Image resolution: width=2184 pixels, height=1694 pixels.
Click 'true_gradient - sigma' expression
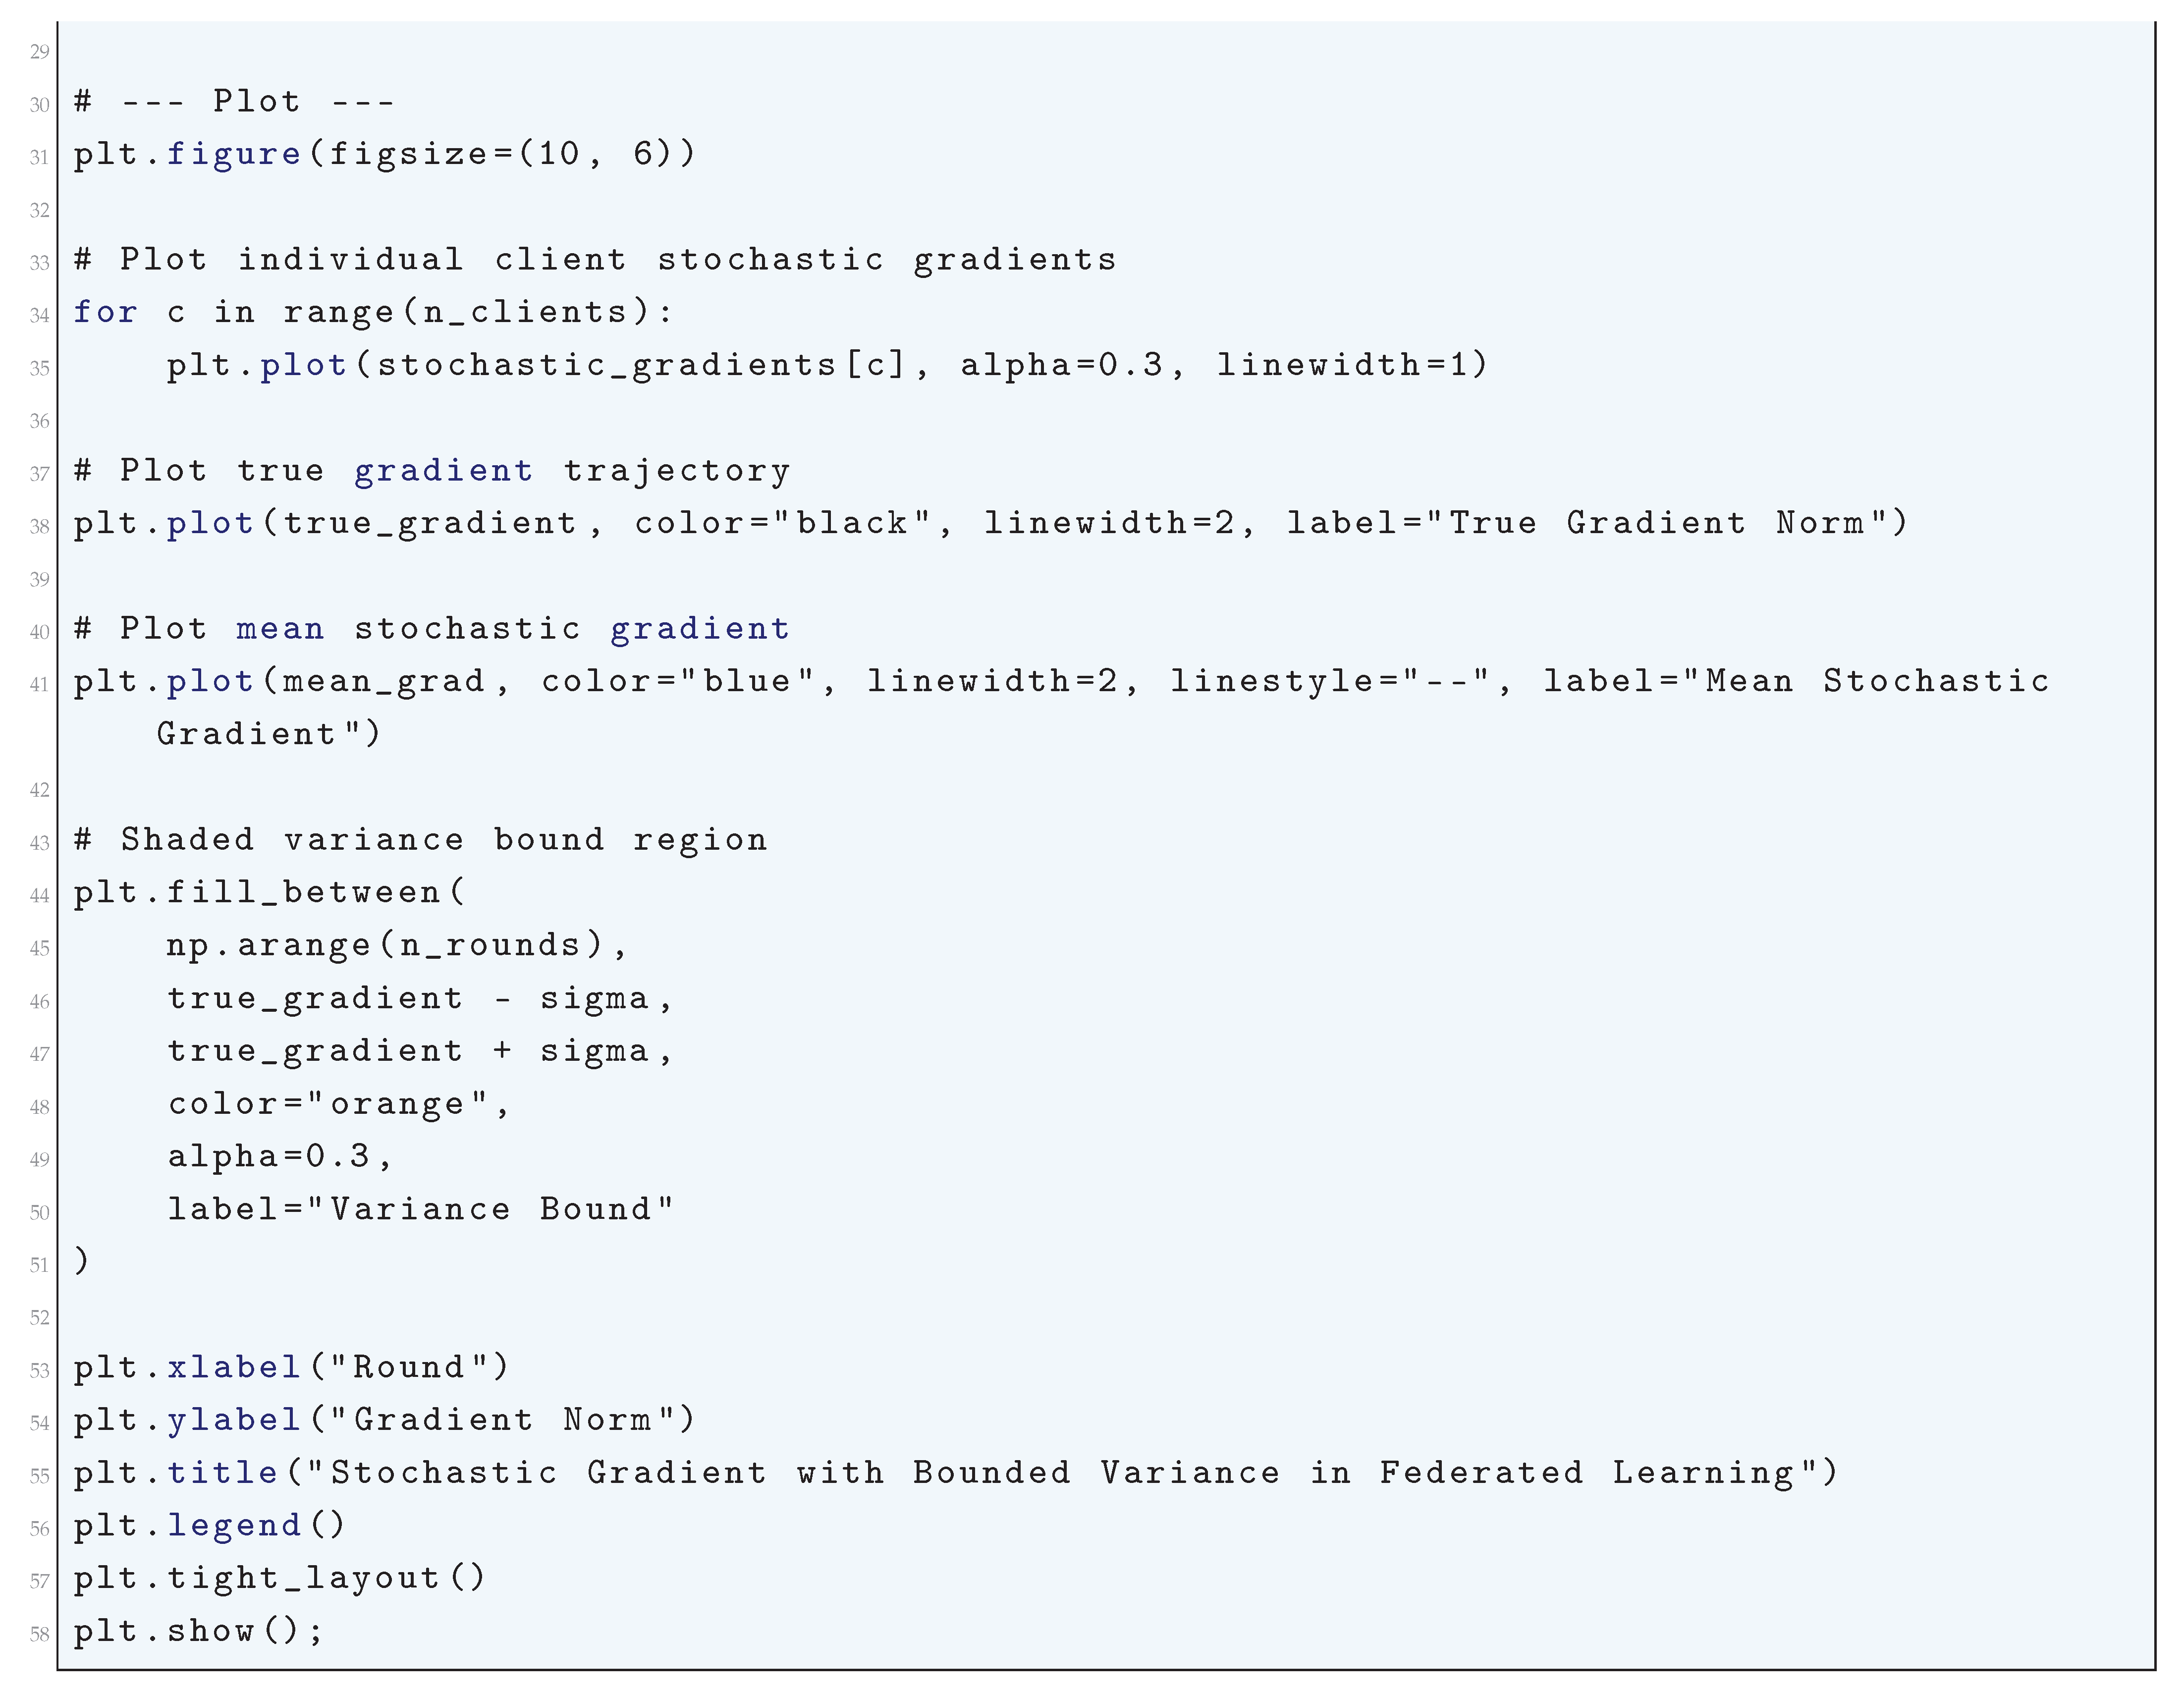tap(408, 998)
